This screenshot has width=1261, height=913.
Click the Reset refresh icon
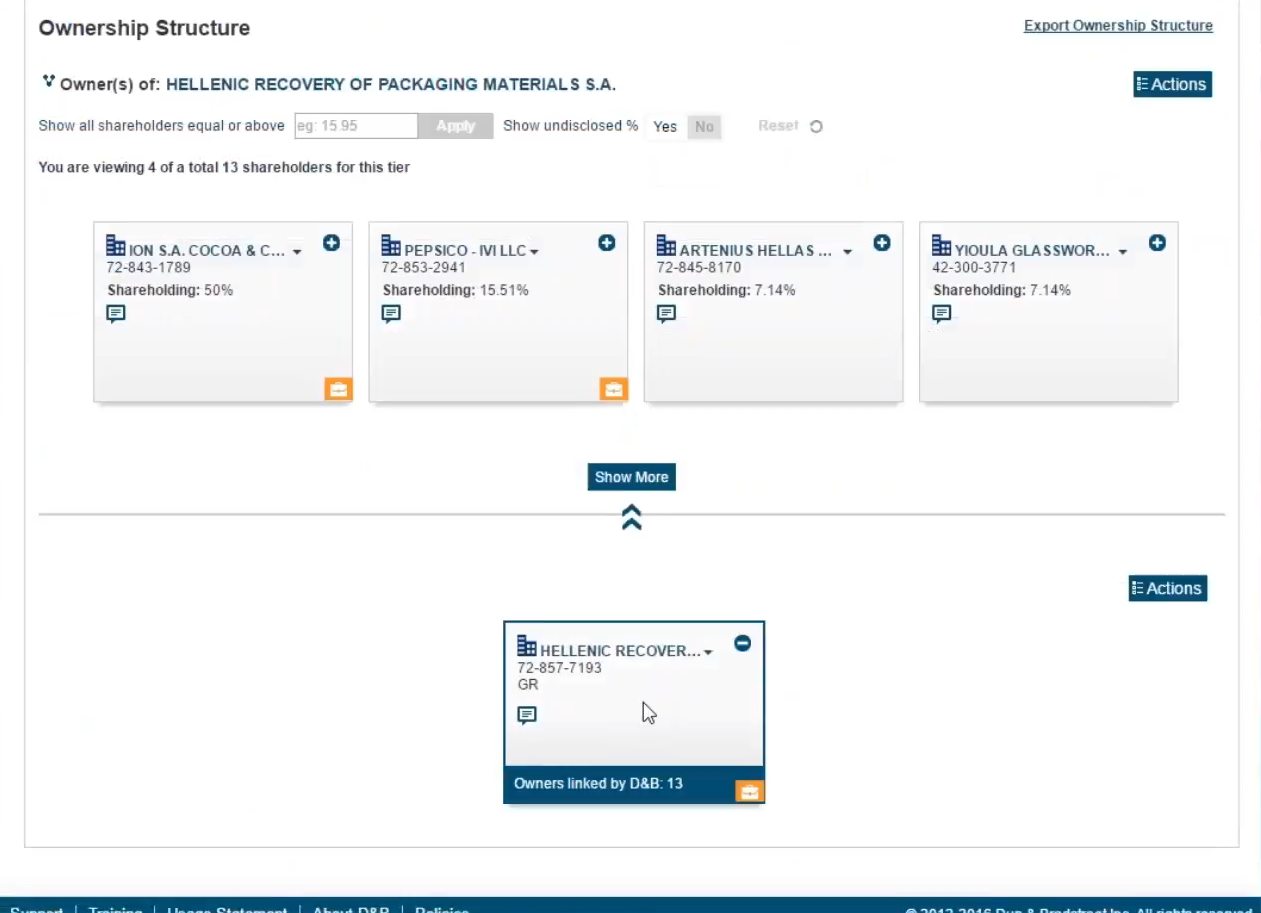click(x=816, y=127)
